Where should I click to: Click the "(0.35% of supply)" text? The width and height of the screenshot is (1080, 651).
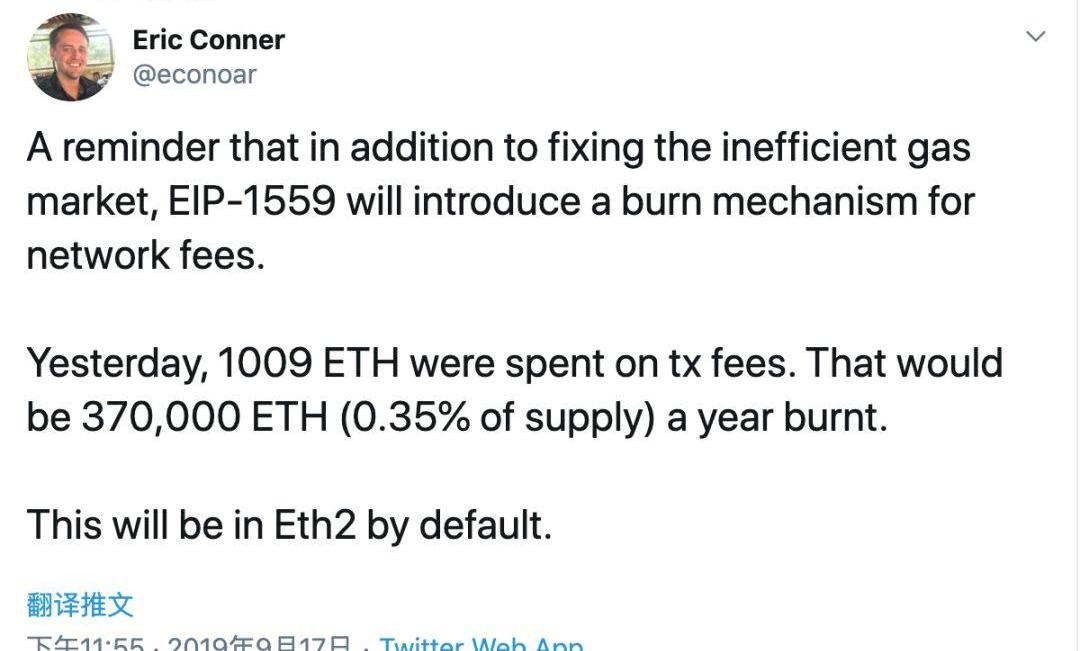coord(496,417)
